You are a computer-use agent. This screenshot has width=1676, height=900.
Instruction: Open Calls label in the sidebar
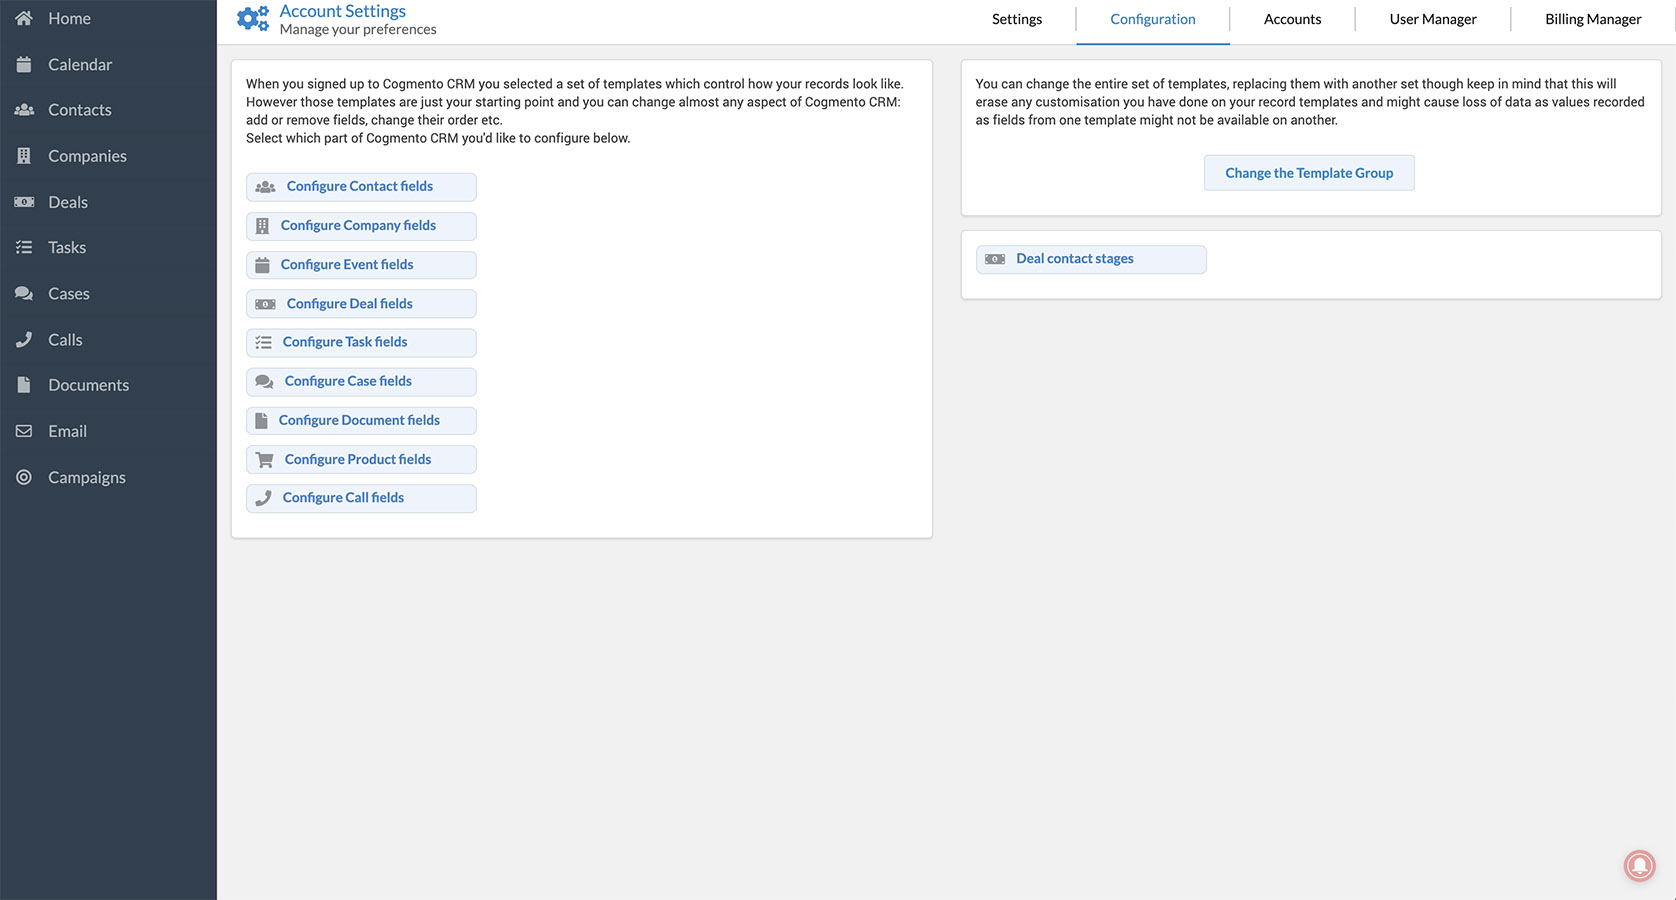[65, 340]
